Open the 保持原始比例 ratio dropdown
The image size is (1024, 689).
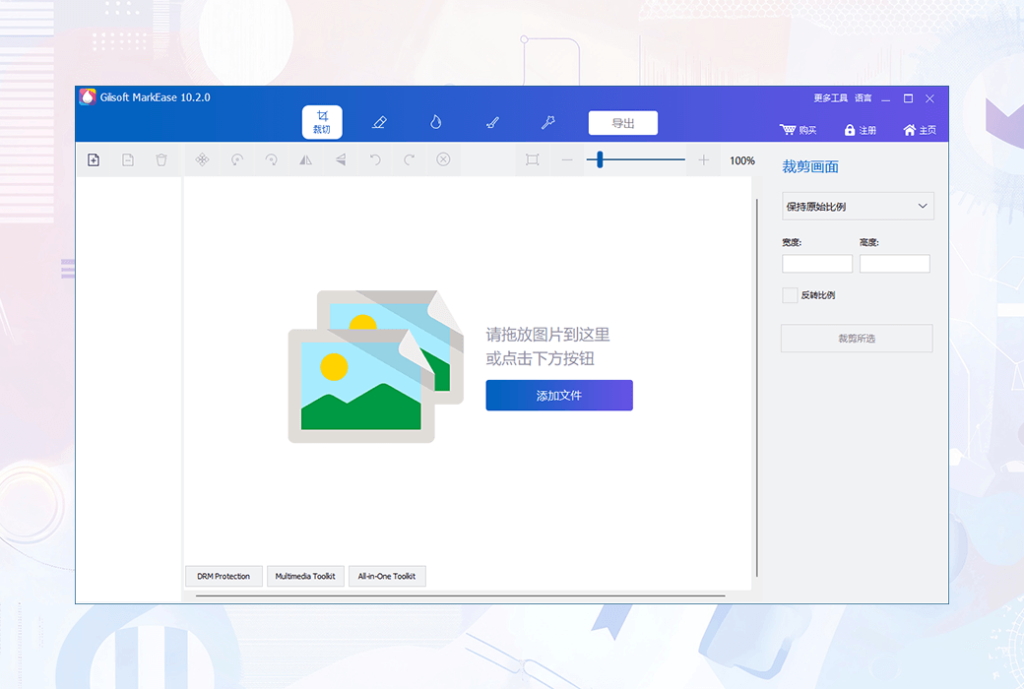point(857,206)
